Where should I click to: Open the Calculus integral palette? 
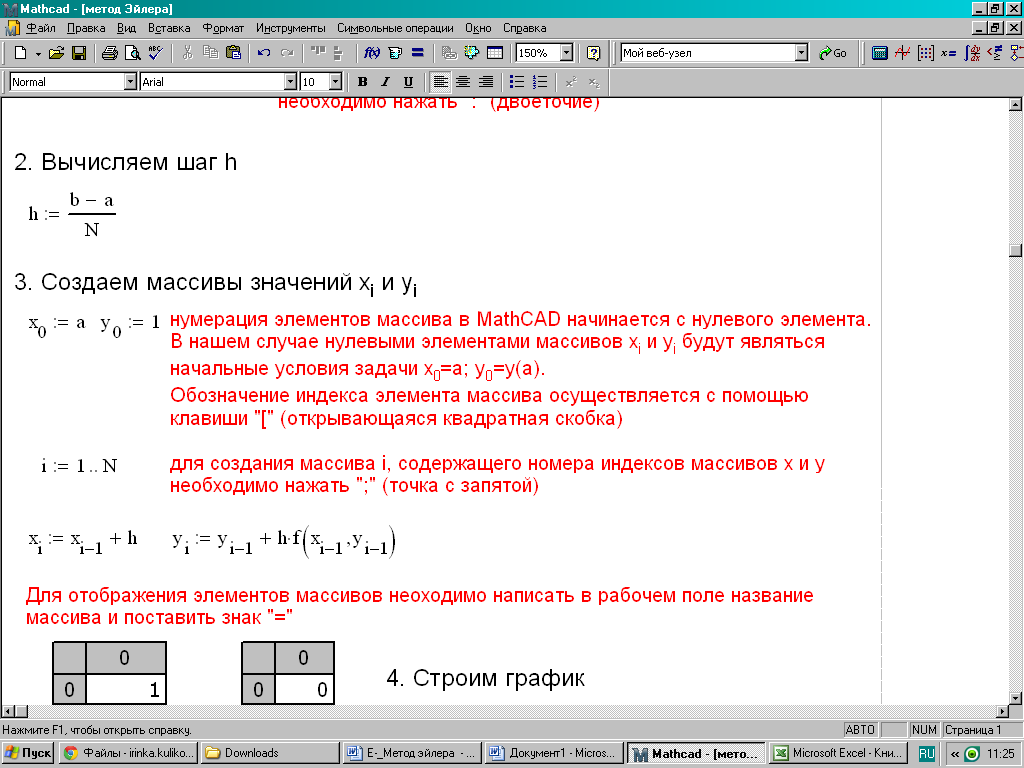pyautogui.click(x=972, y=53)
